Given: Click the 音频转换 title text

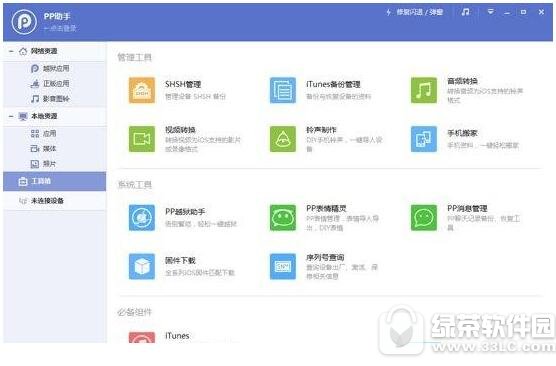Looking at the screenshot, I should point(462,81).
